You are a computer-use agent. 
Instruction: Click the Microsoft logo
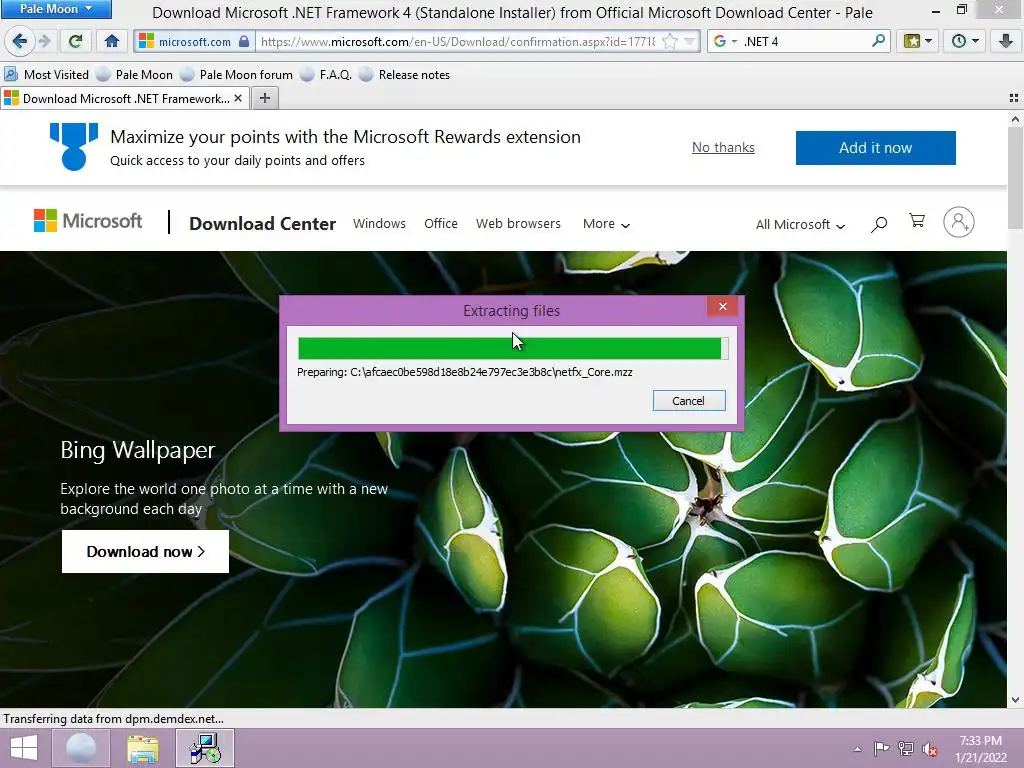[x=88, y=221]
